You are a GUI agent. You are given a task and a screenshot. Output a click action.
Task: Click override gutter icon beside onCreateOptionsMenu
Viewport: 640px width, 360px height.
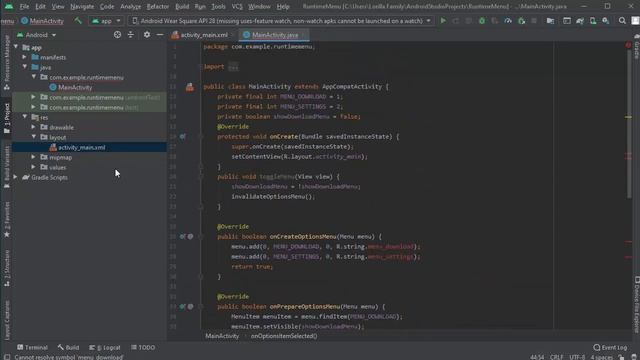pyautogui.click(x=182, y=237)
